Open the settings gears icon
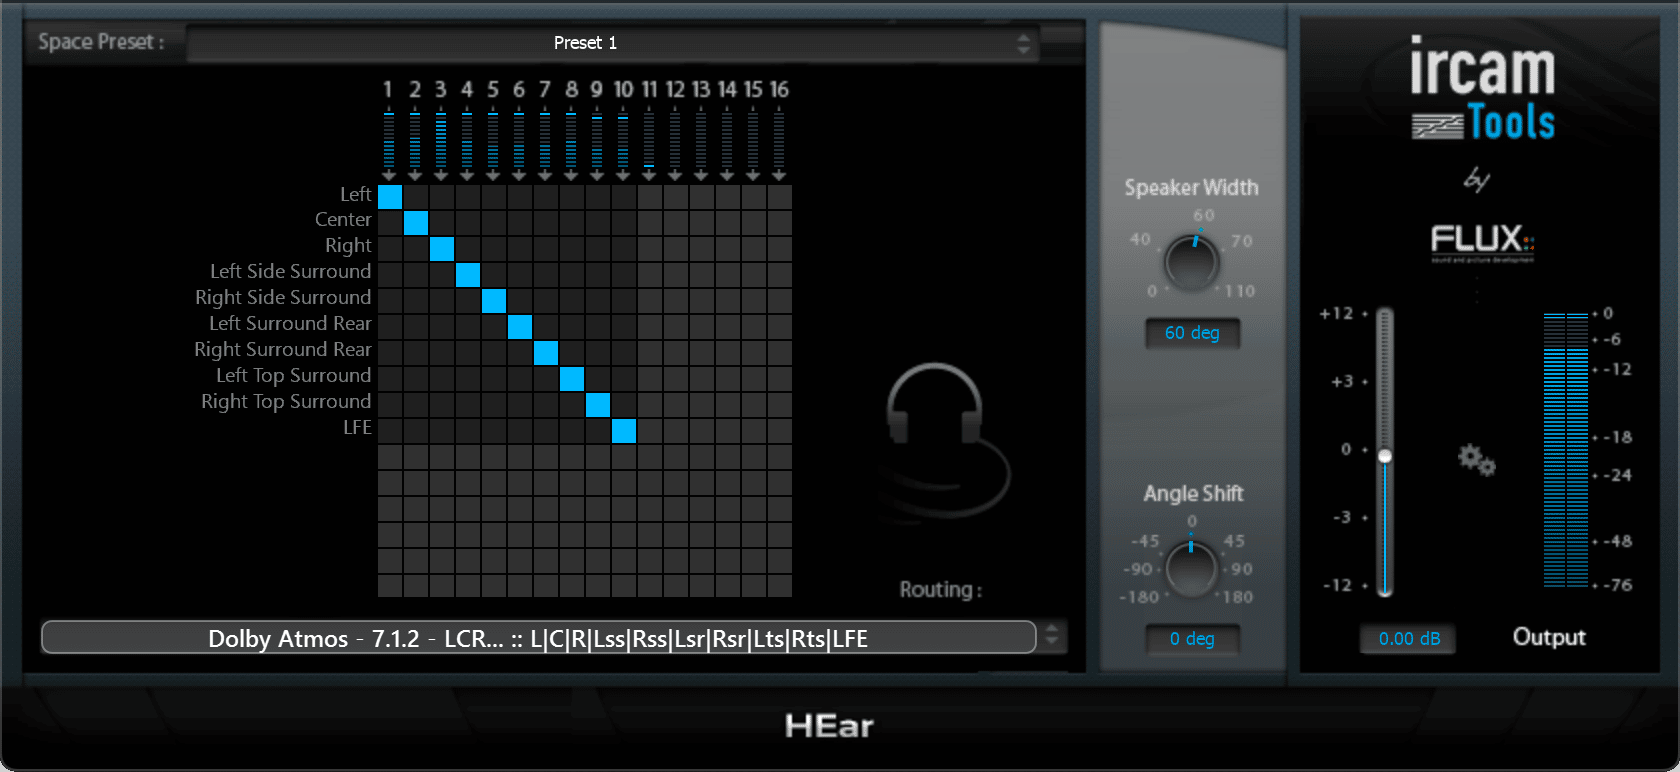Viewport: 1680px width, 772px height. (x=1476, y=460)
